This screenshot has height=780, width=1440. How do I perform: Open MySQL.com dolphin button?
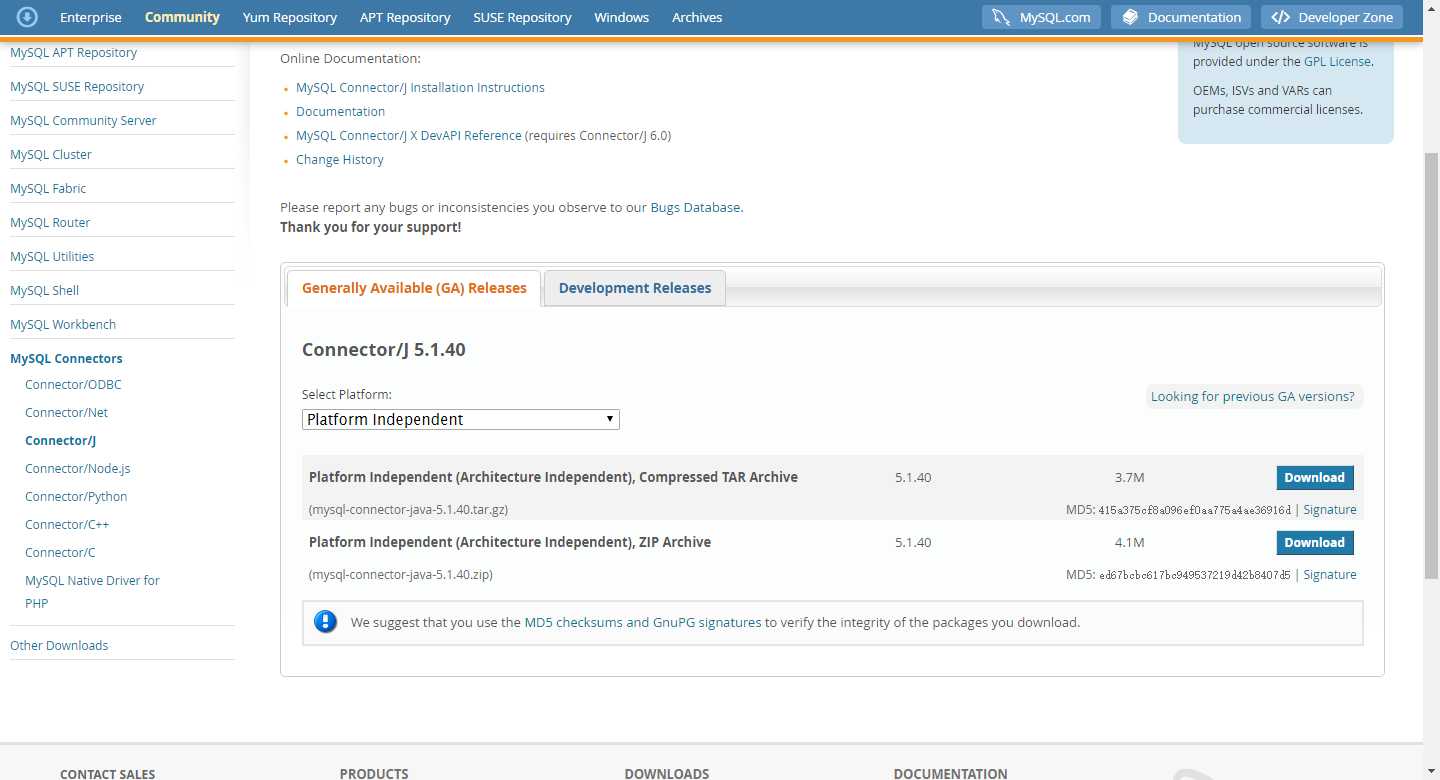[1041, 17]
